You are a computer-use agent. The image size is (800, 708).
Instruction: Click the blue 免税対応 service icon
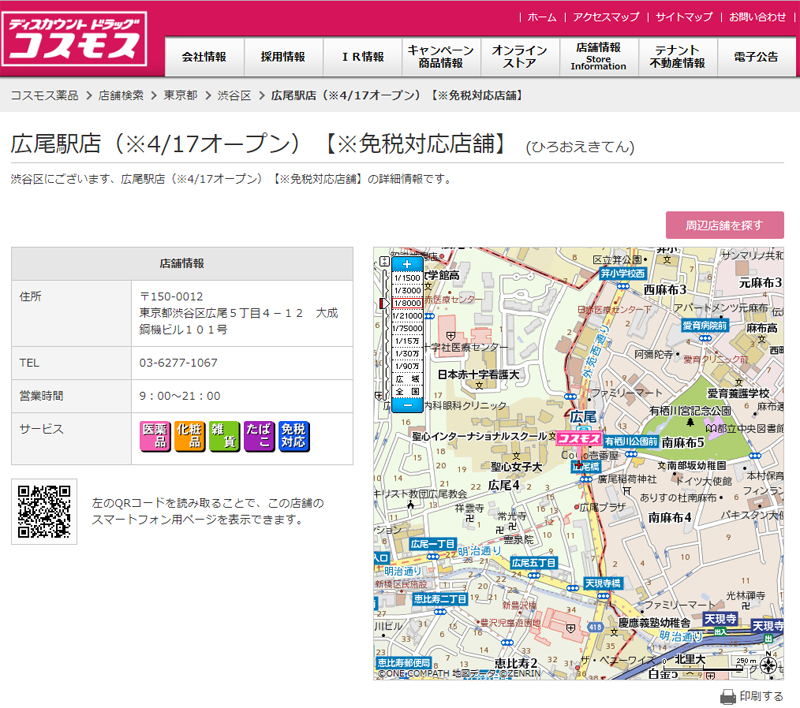point(293,436)
